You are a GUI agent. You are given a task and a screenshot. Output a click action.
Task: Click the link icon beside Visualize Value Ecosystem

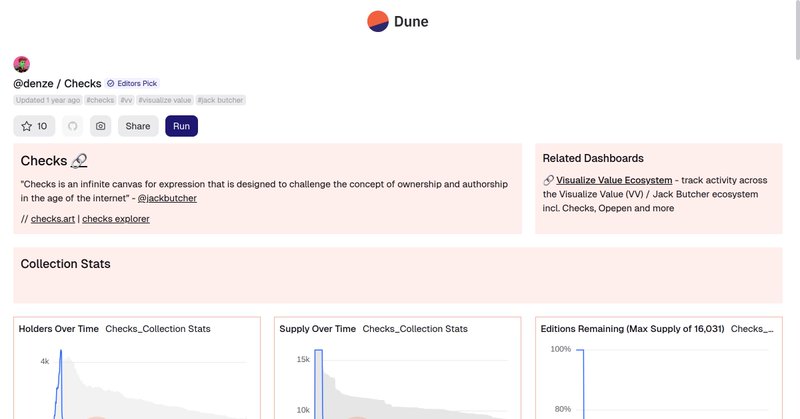click(548, 180)
